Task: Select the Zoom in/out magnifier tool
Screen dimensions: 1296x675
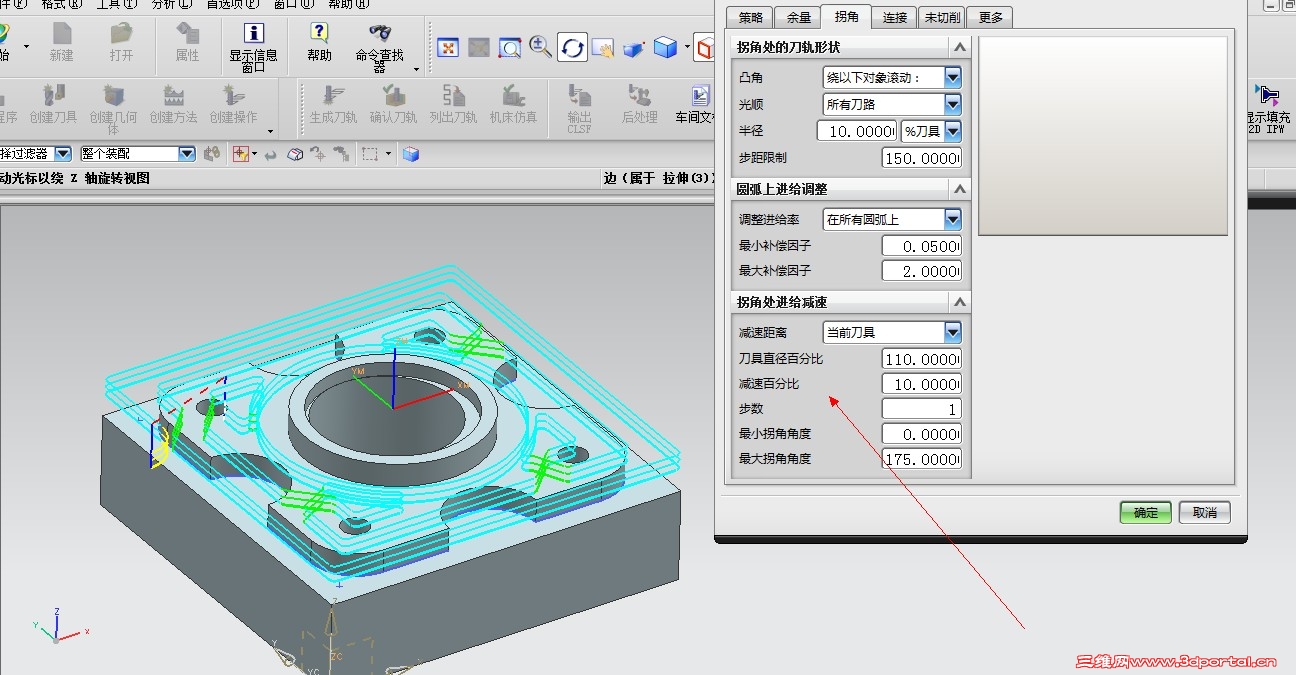Action: coord(541,46)
